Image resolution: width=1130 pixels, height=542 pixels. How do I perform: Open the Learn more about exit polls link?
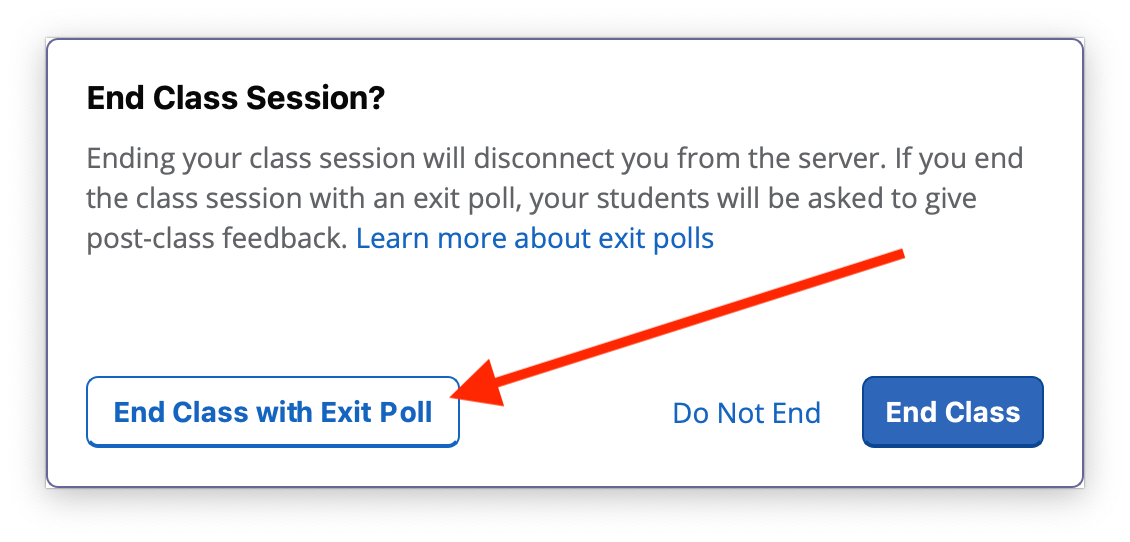[x=534, y=239]
